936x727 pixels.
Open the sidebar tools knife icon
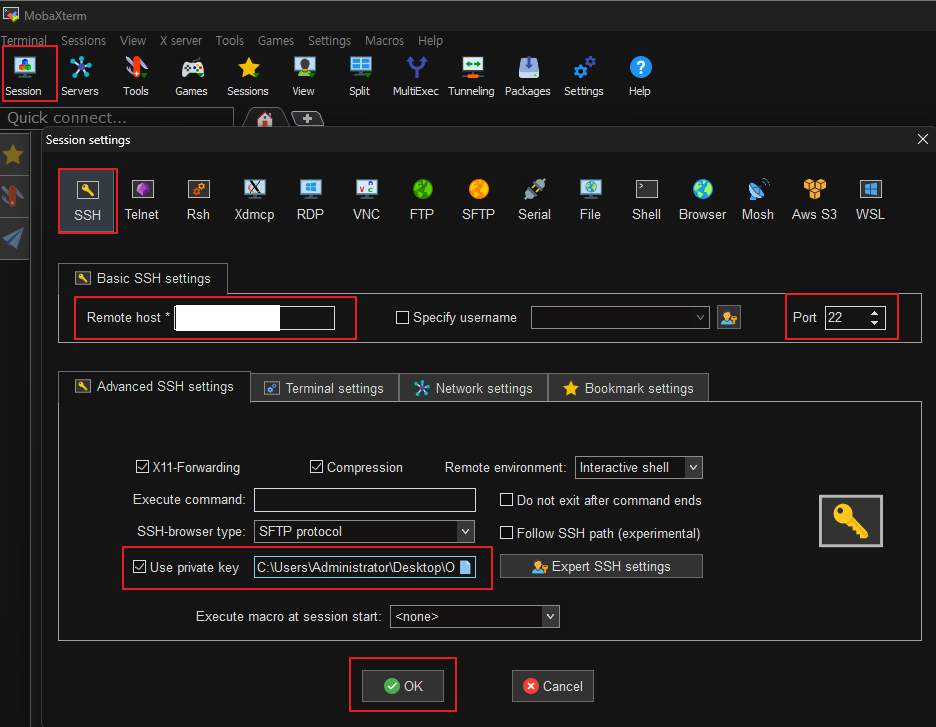point(13,196)
